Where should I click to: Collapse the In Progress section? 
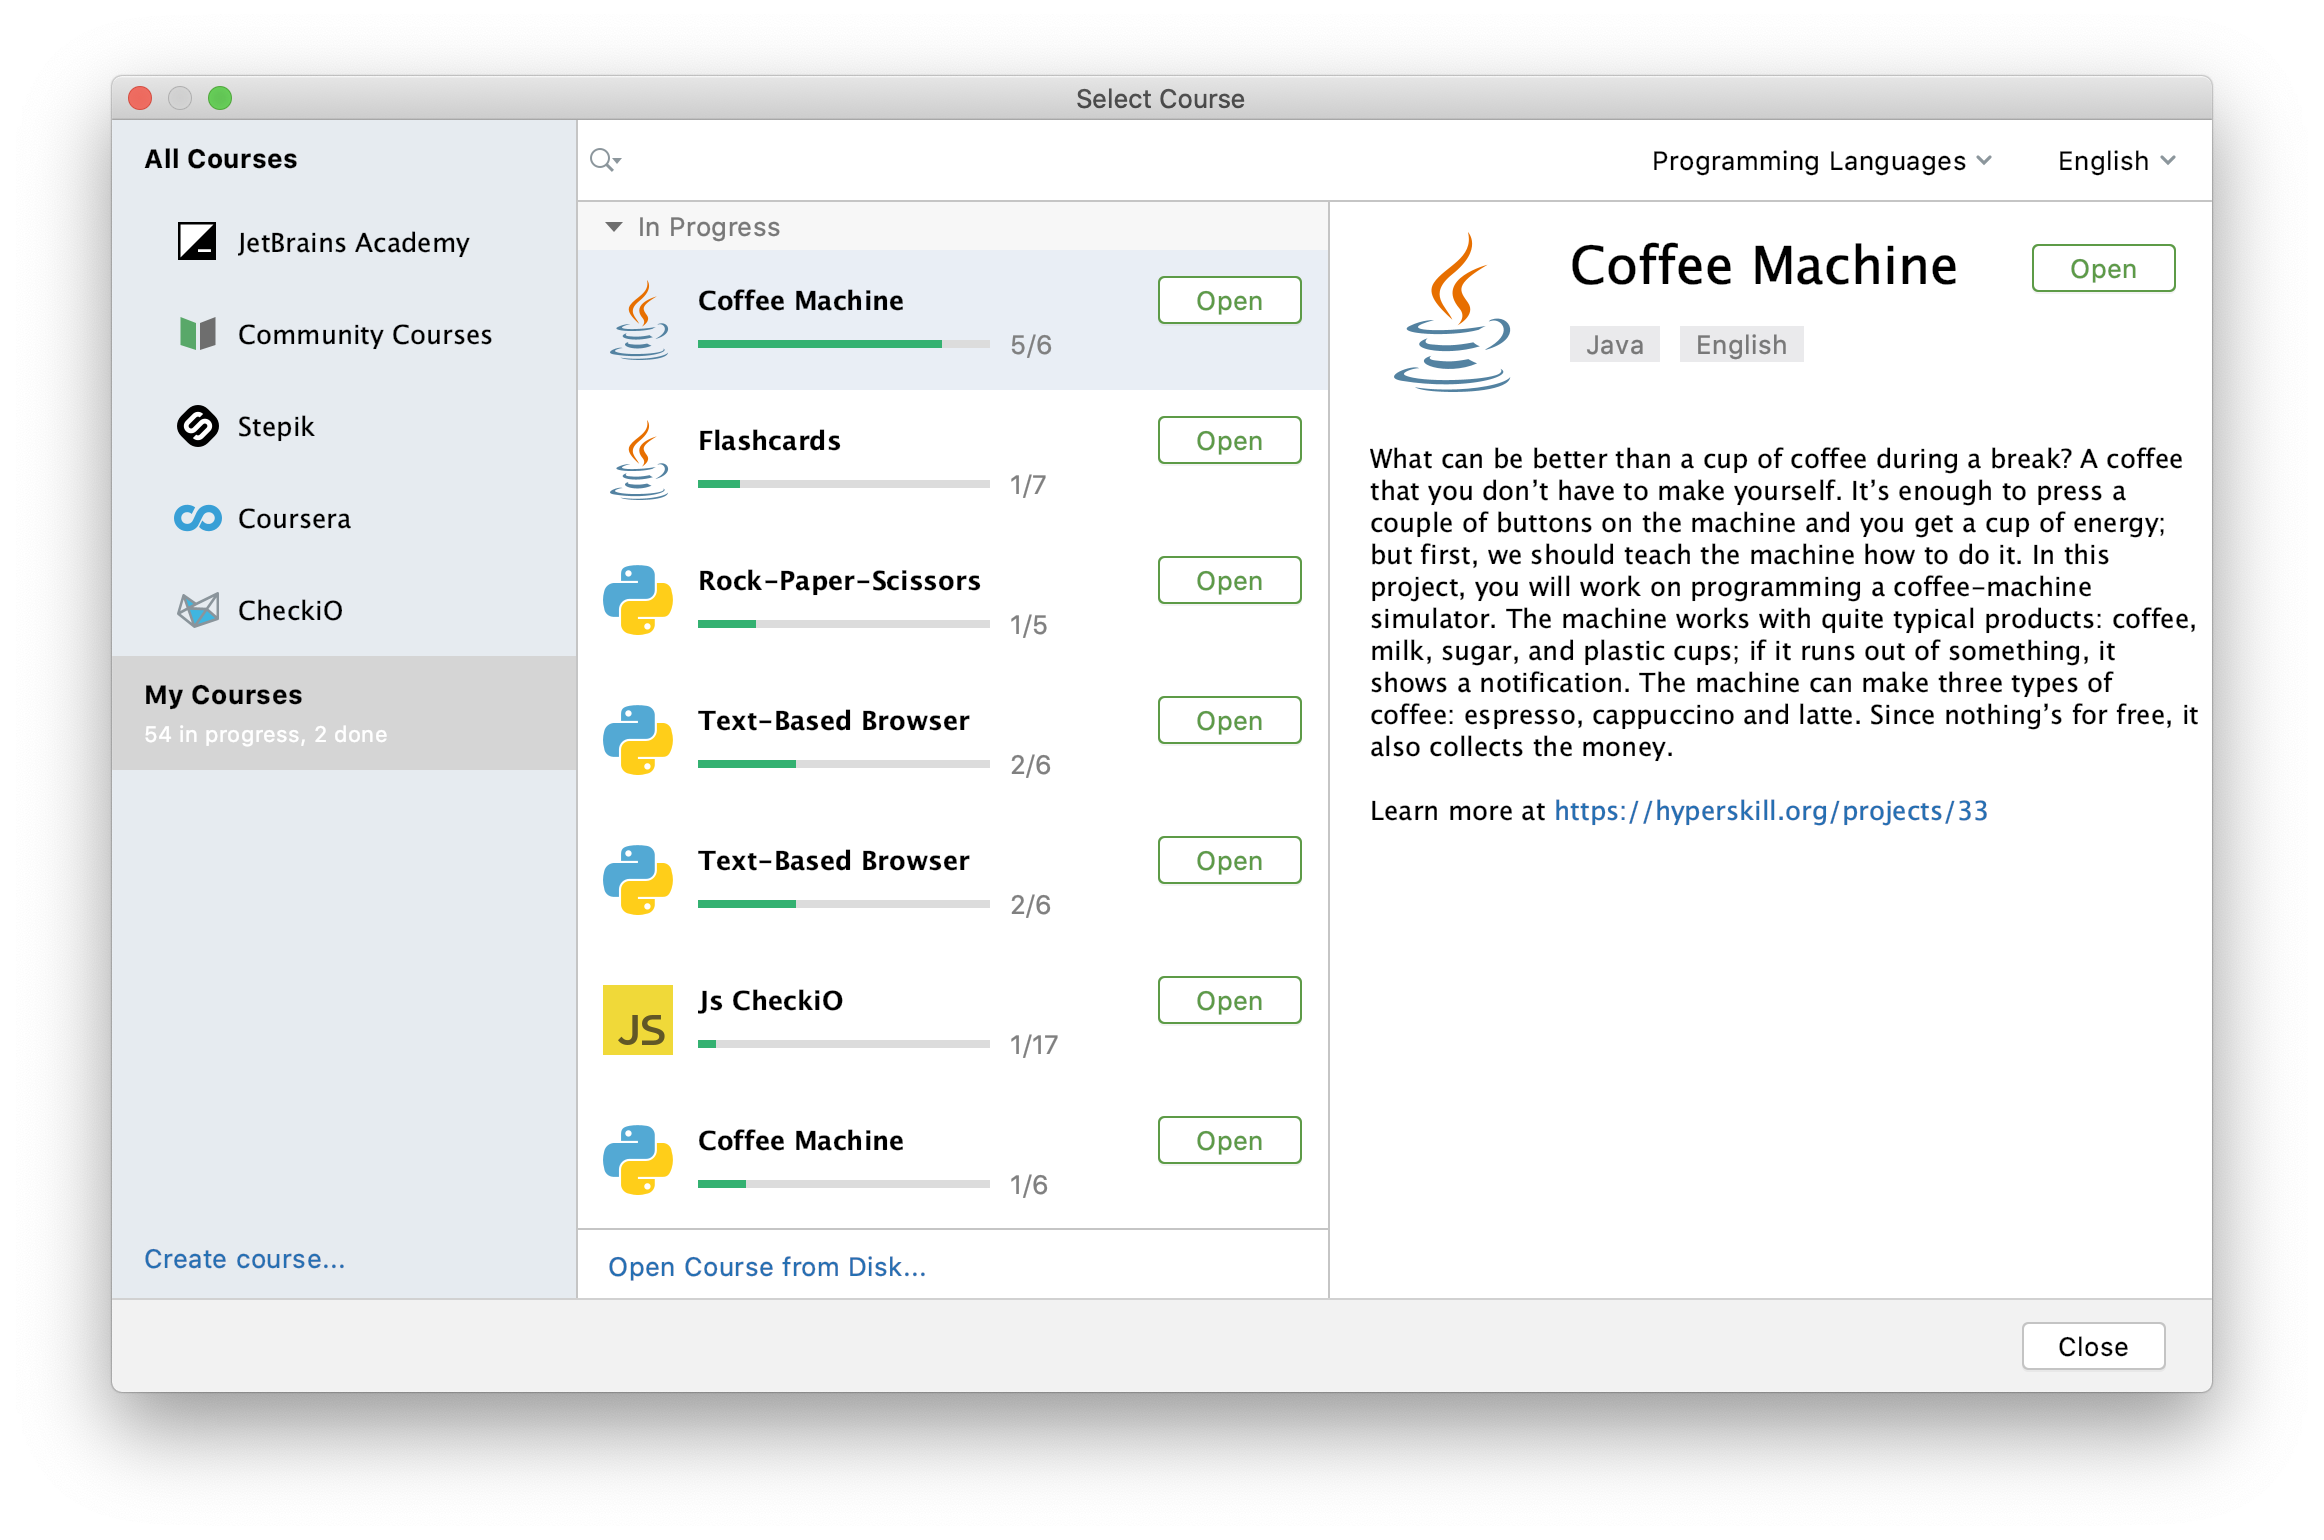613,227
